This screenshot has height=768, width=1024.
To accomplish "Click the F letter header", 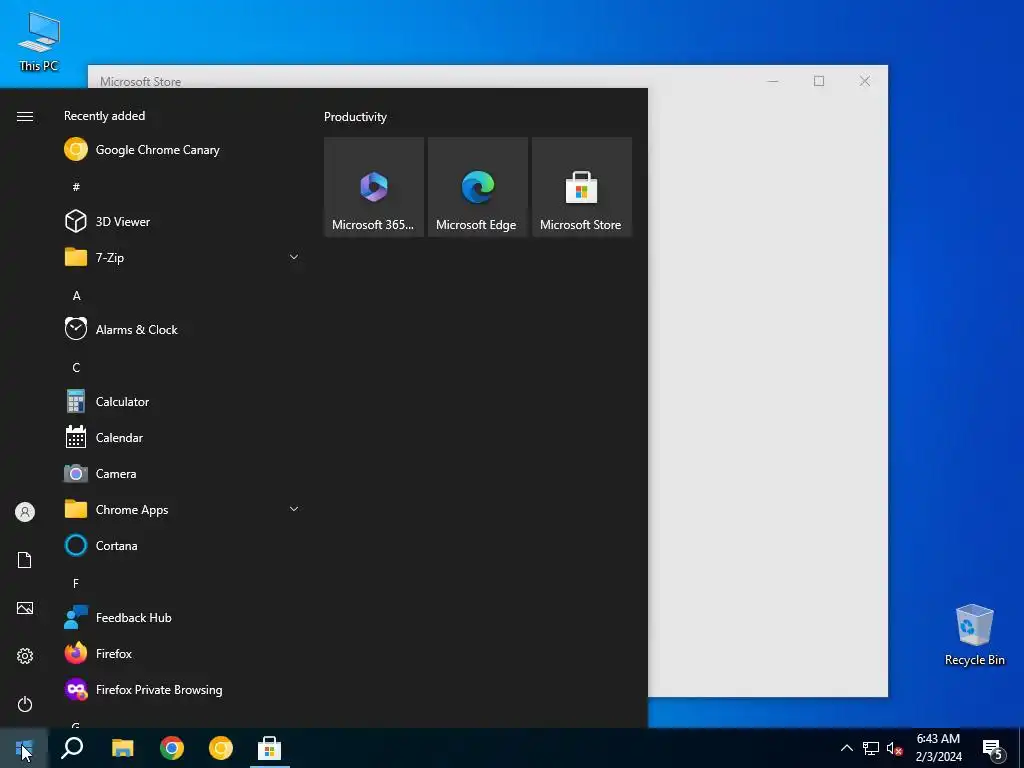I will coord(76,583).
